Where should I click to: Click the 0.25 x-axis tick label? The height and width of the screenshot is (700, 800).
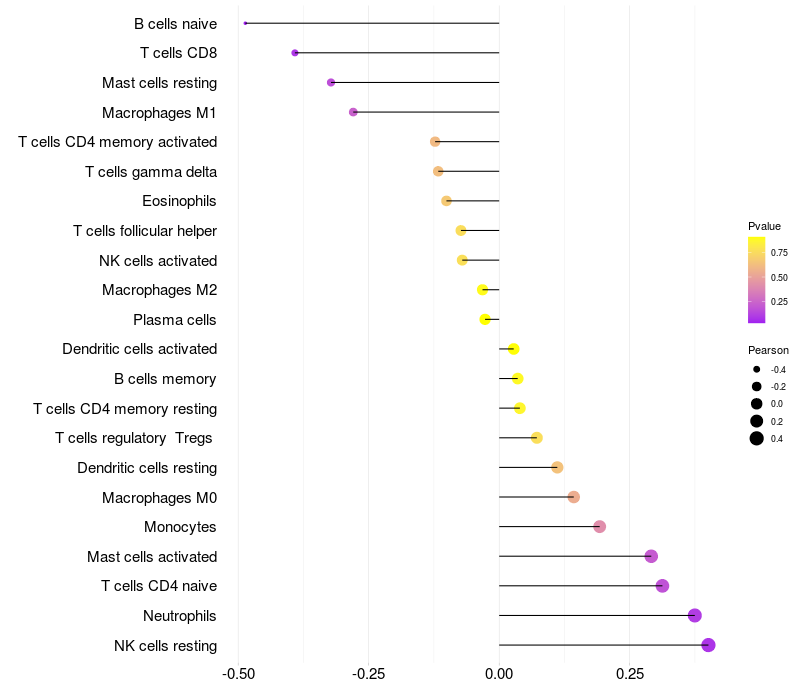click(x=629, y=673)
